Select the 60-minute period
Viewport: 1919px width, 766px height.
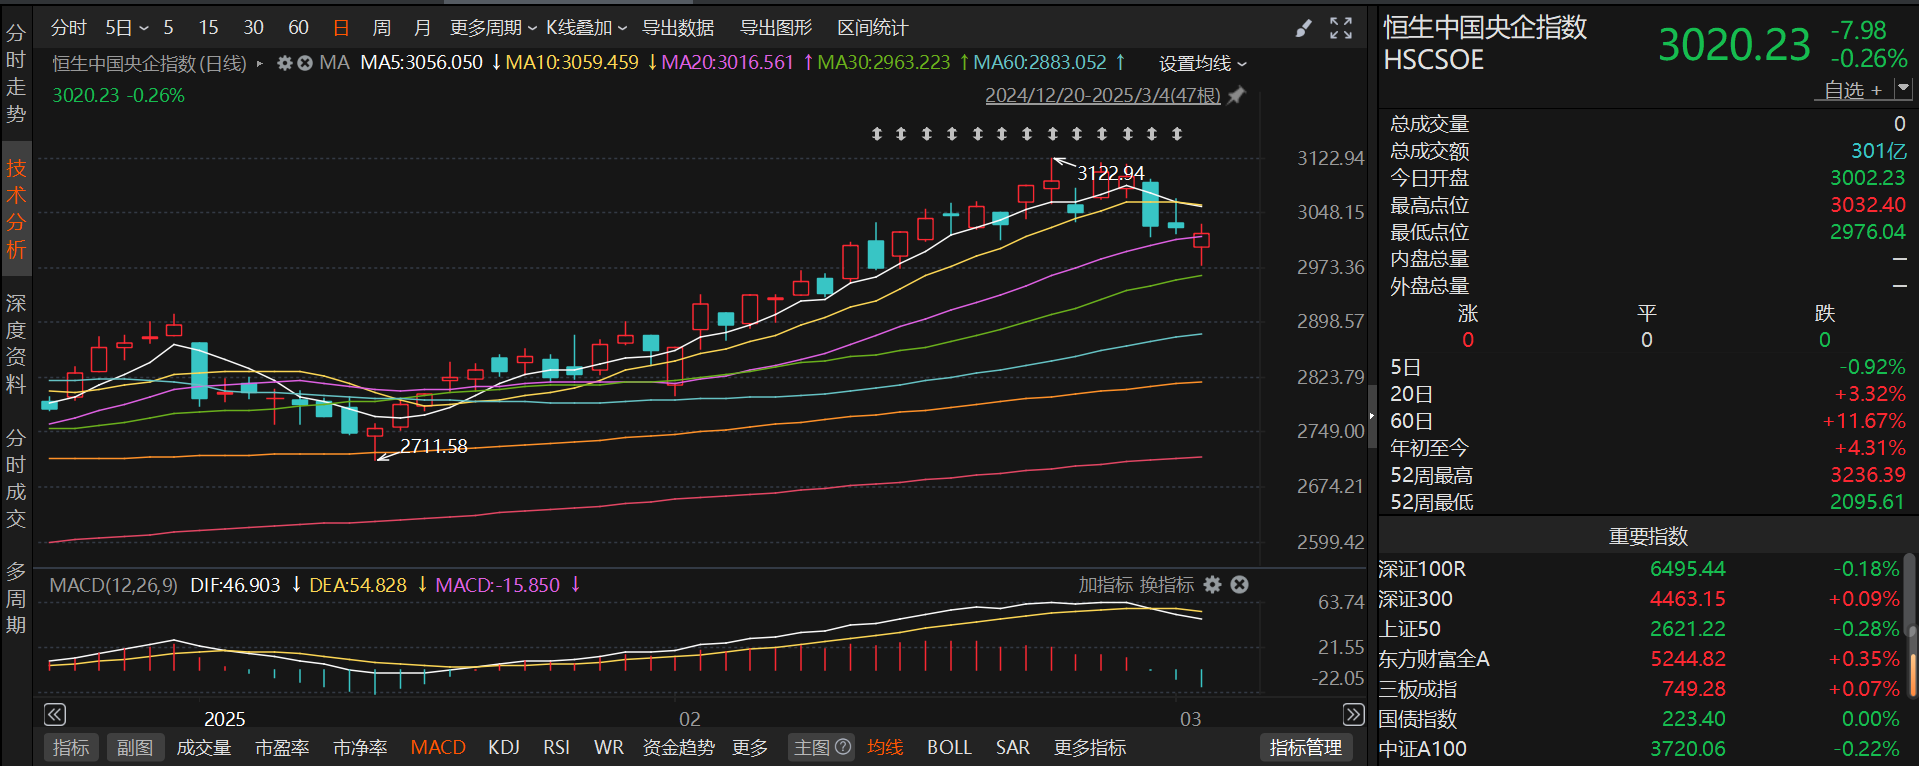pyautogui.click(x=298, y=28)
